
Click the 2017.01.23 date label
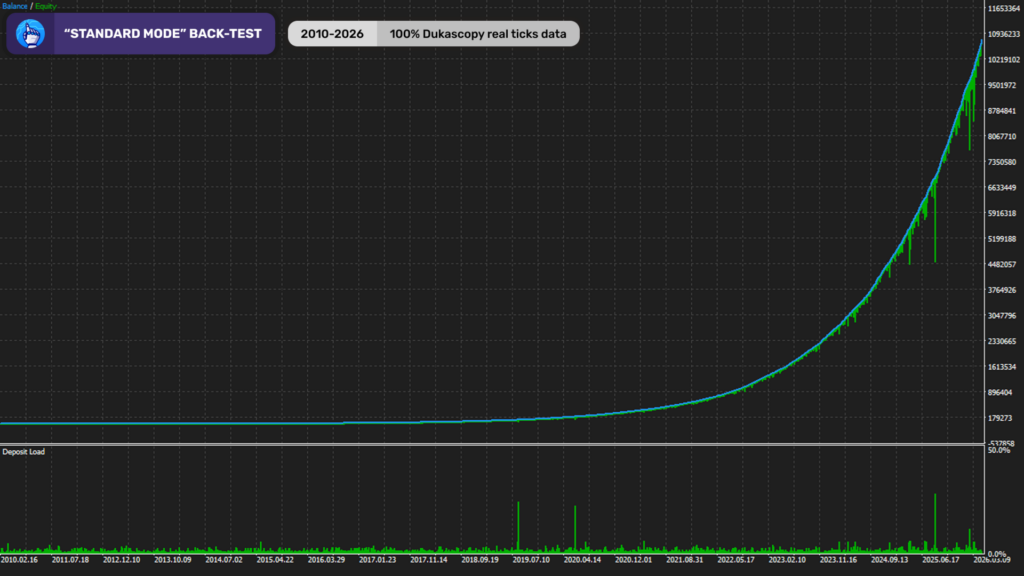[x=377, y=560]
